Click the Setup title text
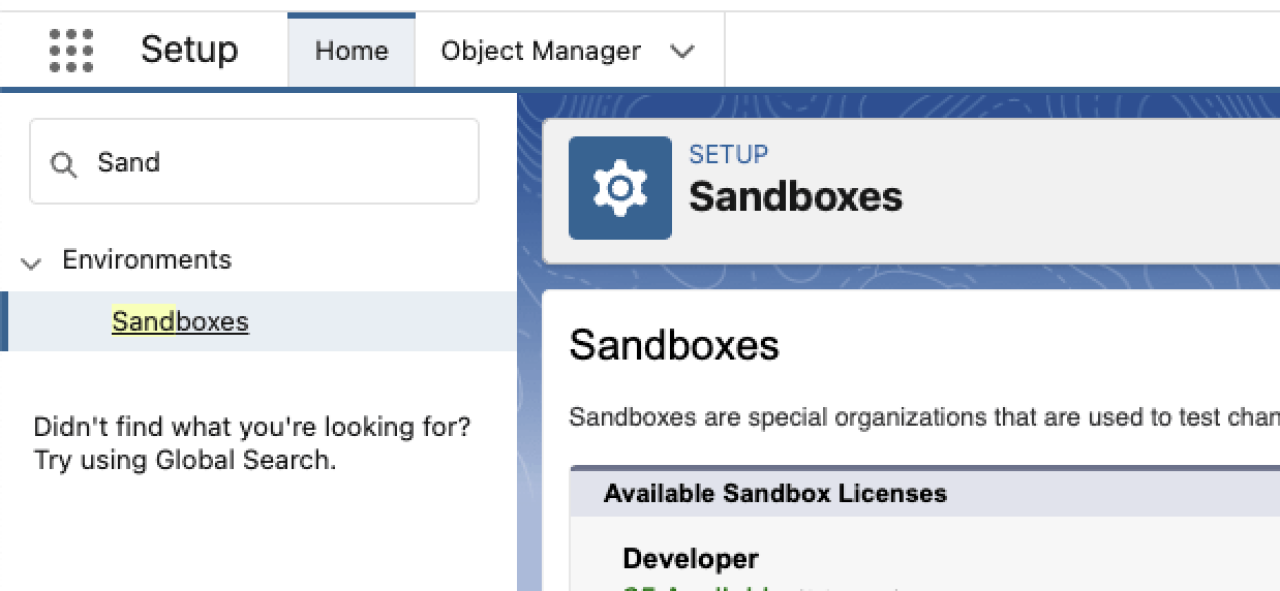This screenshot has height=591, width=1280. (x=189, y=50)
